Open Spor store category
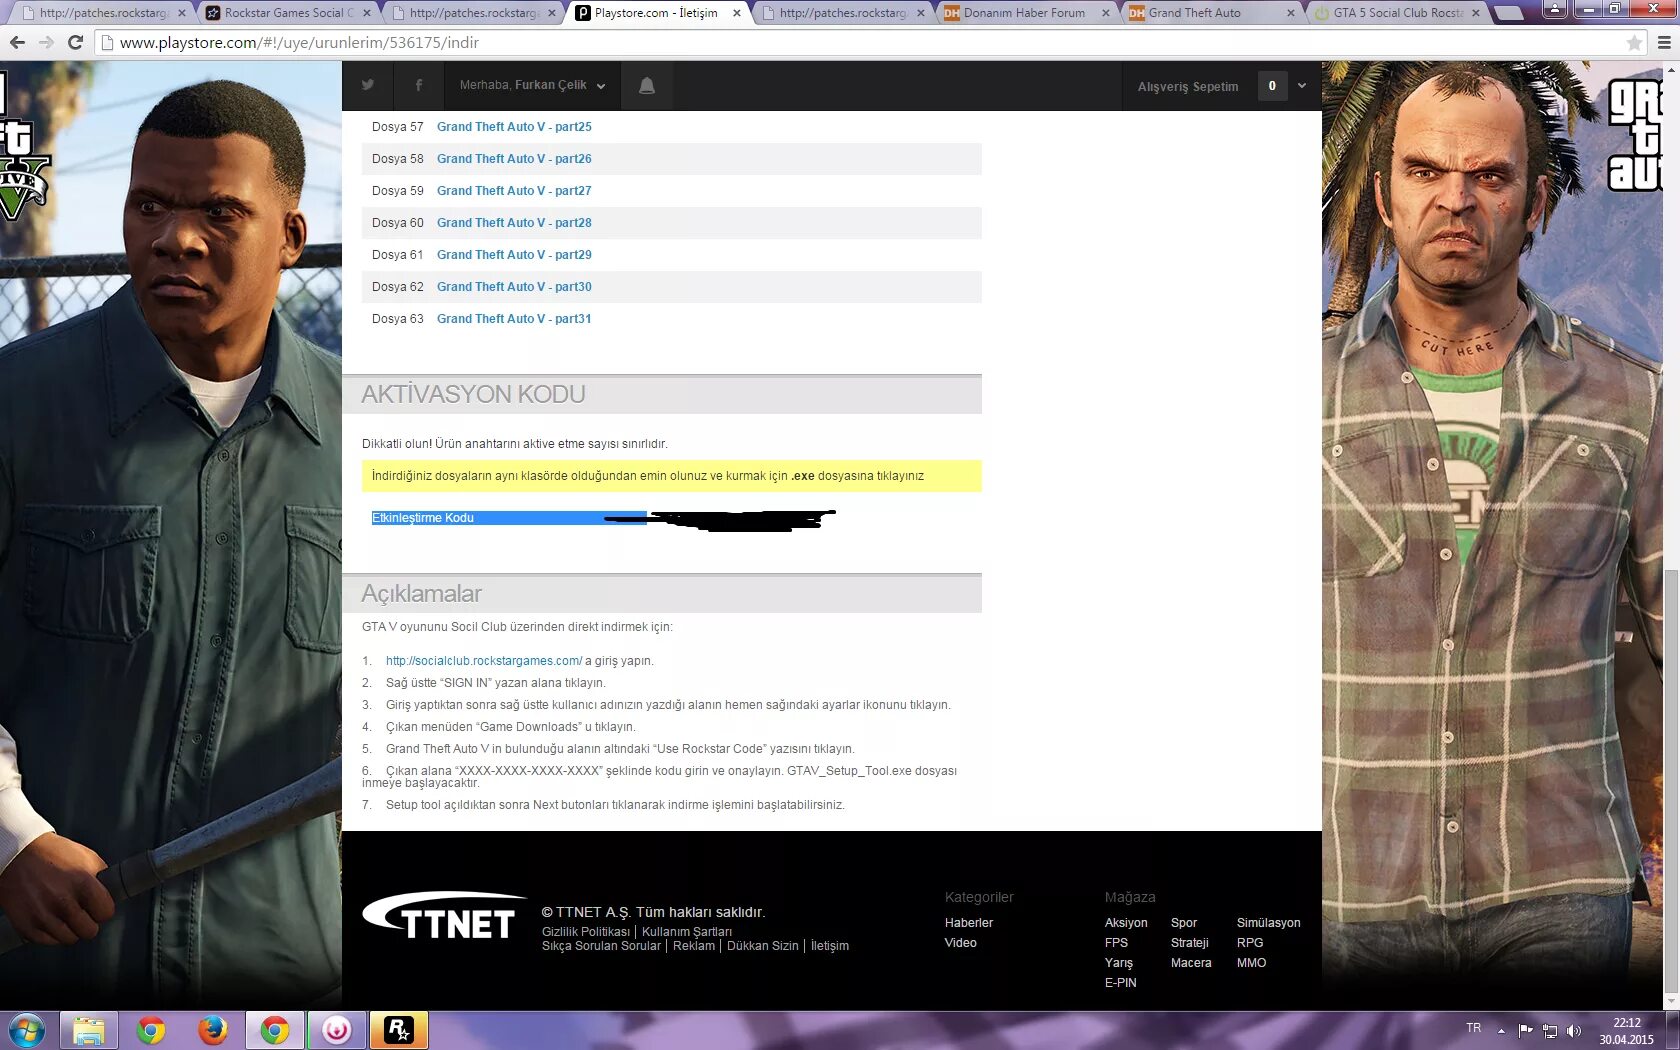The width and height of the screenshot is (1680, 1050). coord(1184,923)
